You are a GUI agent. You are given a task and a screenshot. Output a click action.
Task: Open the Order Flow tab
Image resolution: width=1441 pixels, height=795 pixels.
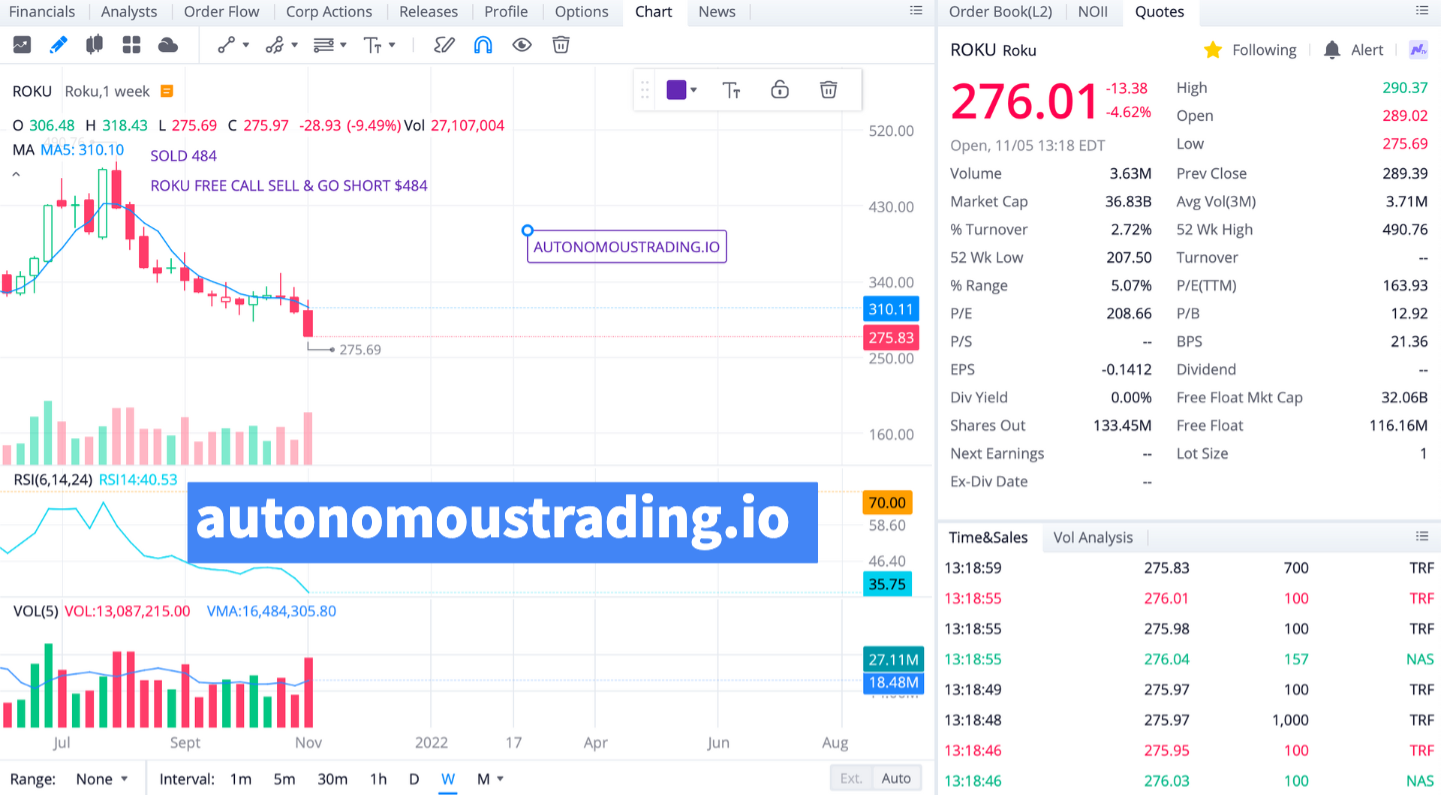(x=221, y=12)
